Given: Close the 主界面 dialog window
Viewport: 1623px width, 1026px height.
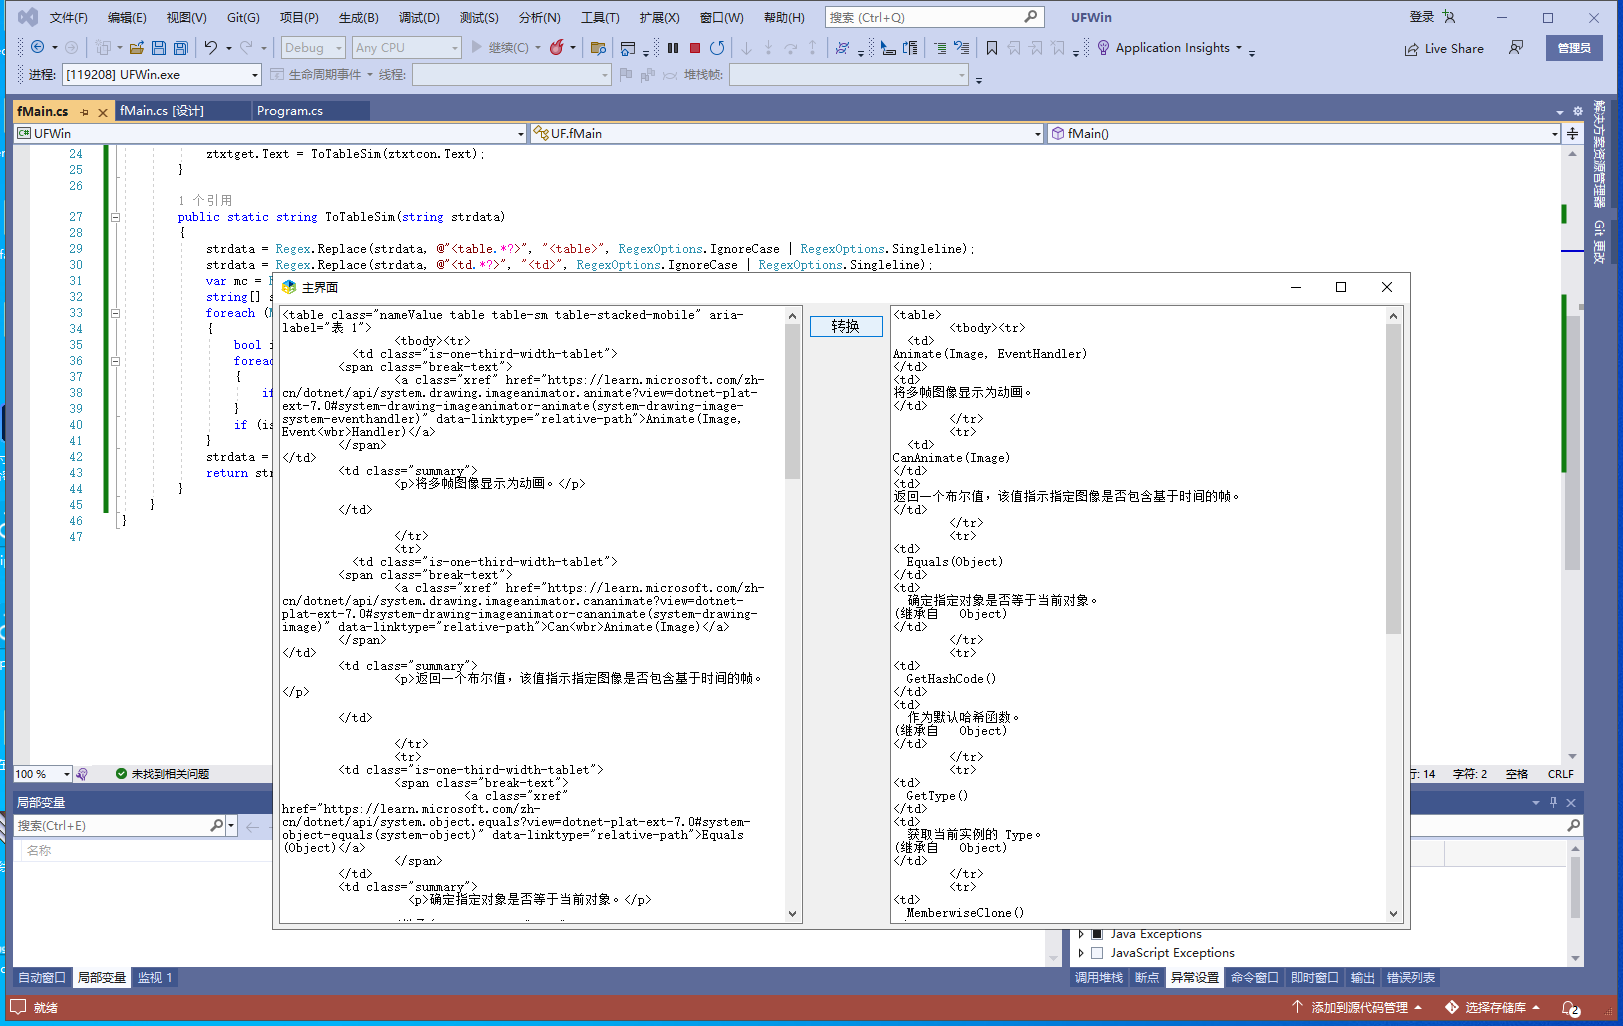Looking at the screenshot, I should (1387, 287).
